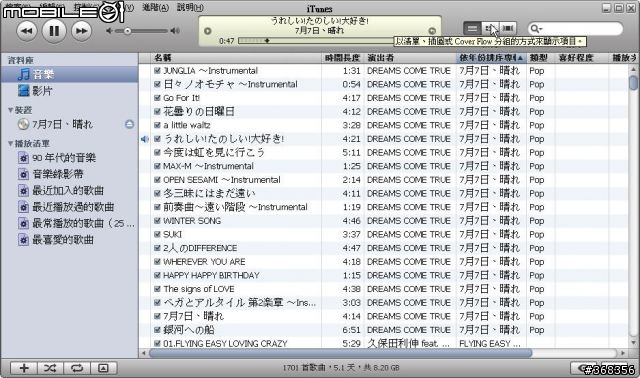Image resolution: width=640 pixels, height=378 pixels.
Task: Switch to list view mode
Action: [x=472, y=28]
